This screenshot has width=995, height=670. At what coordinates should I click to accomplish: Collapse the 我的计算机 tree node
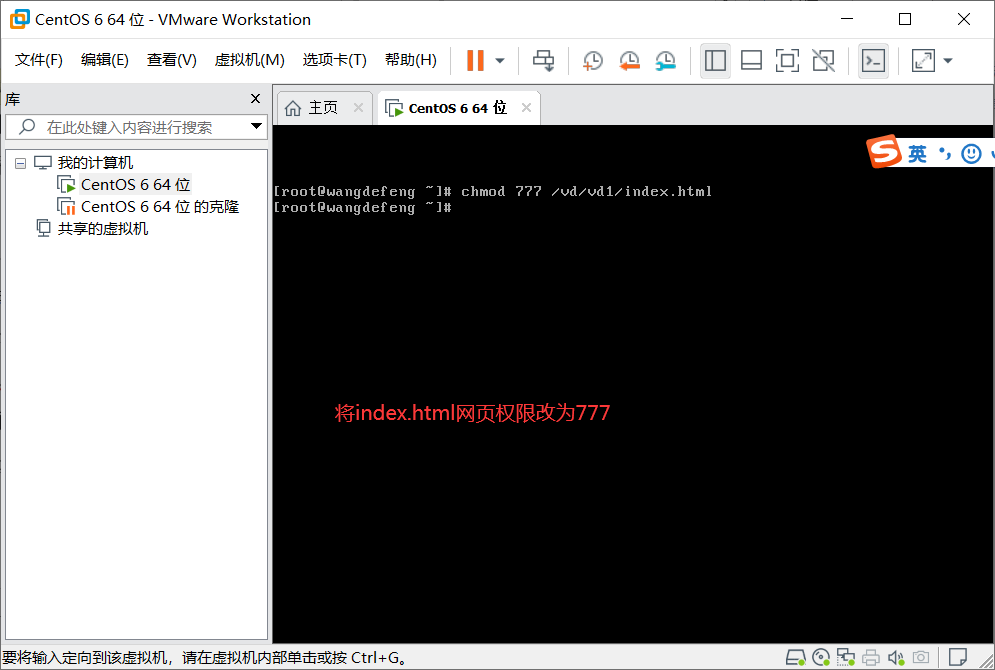[x=20, y=163]
